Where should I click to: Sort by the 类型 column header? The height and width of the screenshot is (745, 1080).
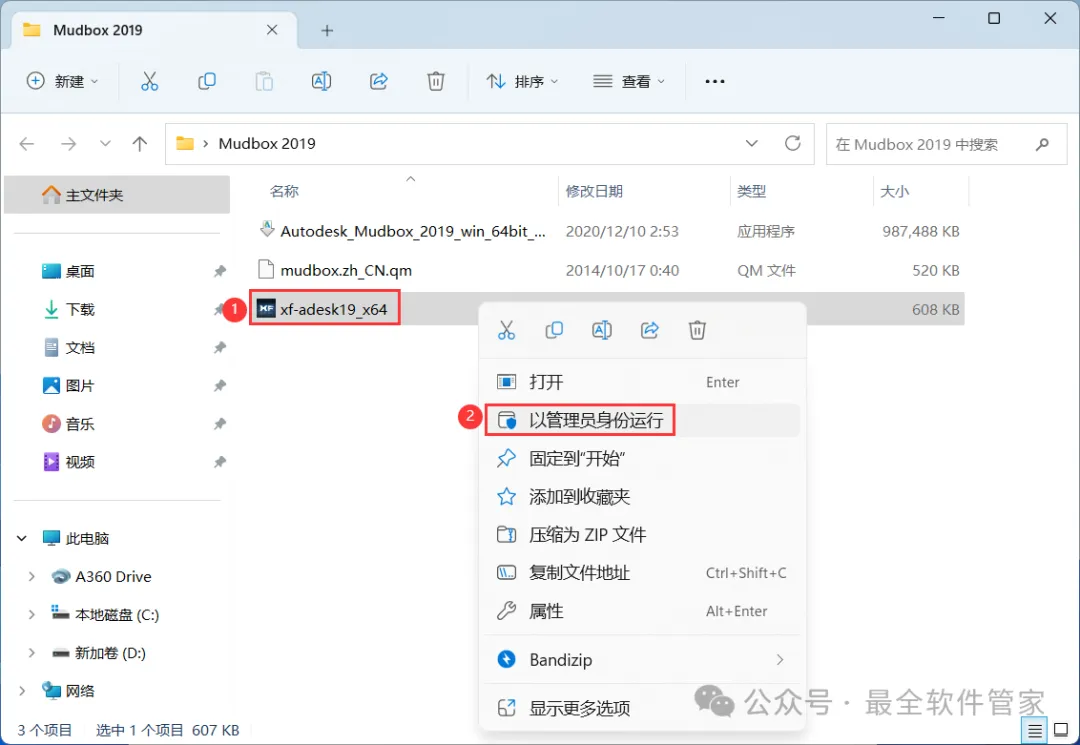click(751, 191)
